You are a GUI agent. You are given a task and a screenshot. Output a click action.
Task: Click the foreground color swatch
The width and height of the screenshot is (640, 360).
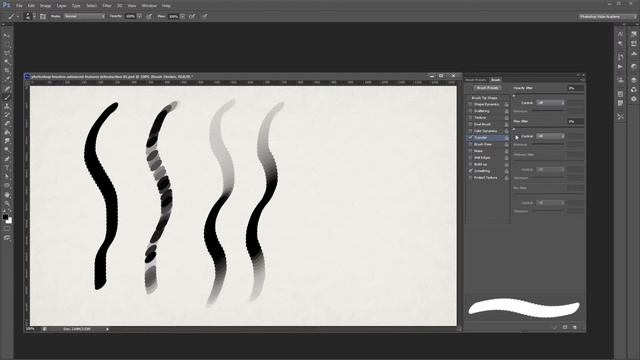pyautogui.click(x=5, y=217)
